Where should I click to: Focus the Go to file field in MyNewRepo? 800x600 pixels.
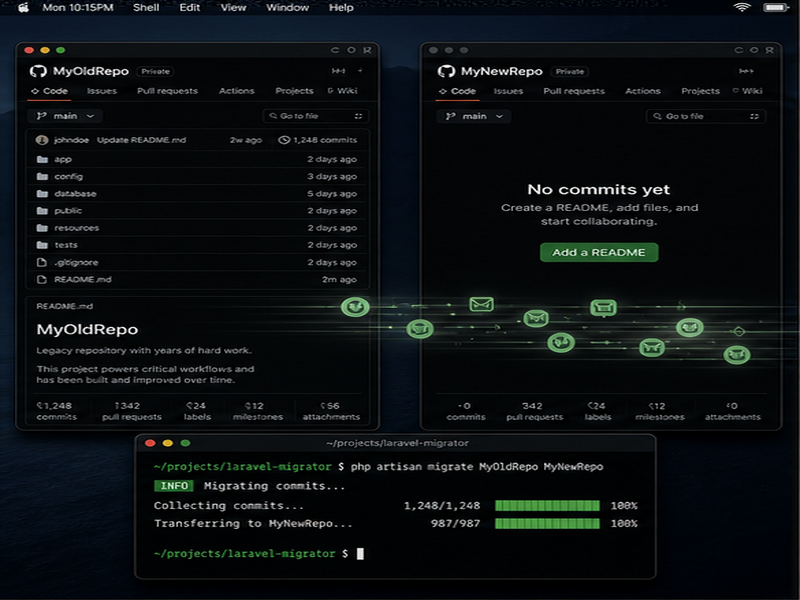coord(706,116)
